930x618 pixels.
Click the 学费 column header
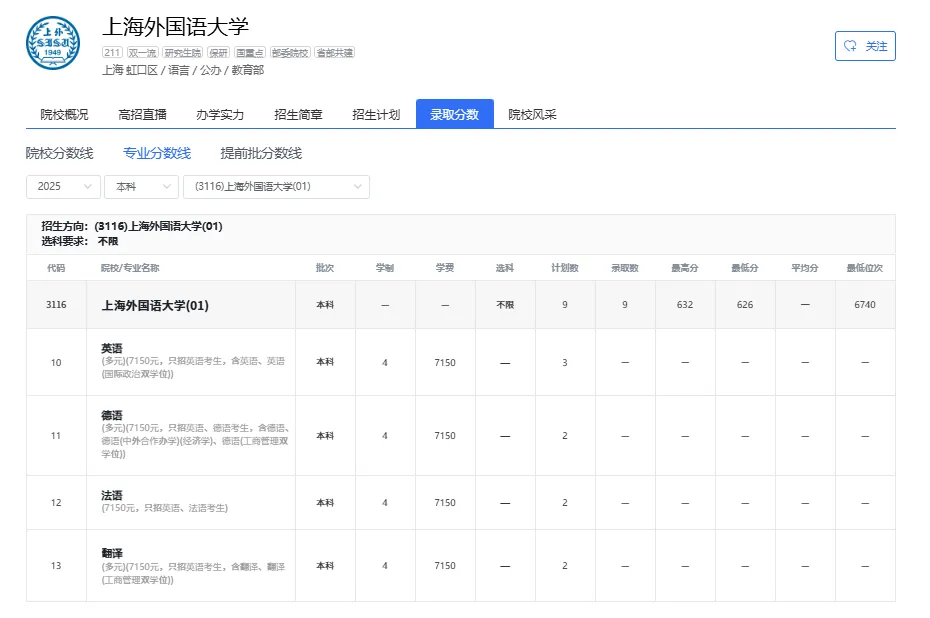[445, 268]
